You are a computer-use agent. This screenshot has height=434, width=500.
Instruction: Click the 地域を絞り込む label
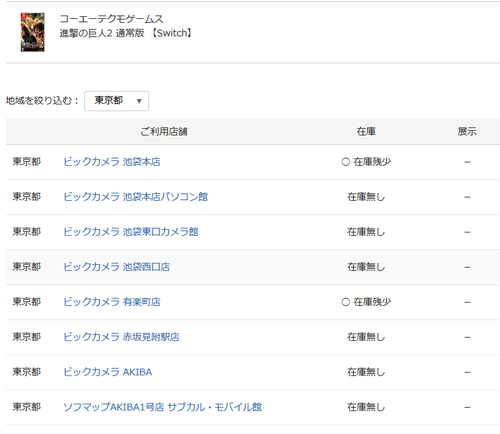(x=42, y=101)
